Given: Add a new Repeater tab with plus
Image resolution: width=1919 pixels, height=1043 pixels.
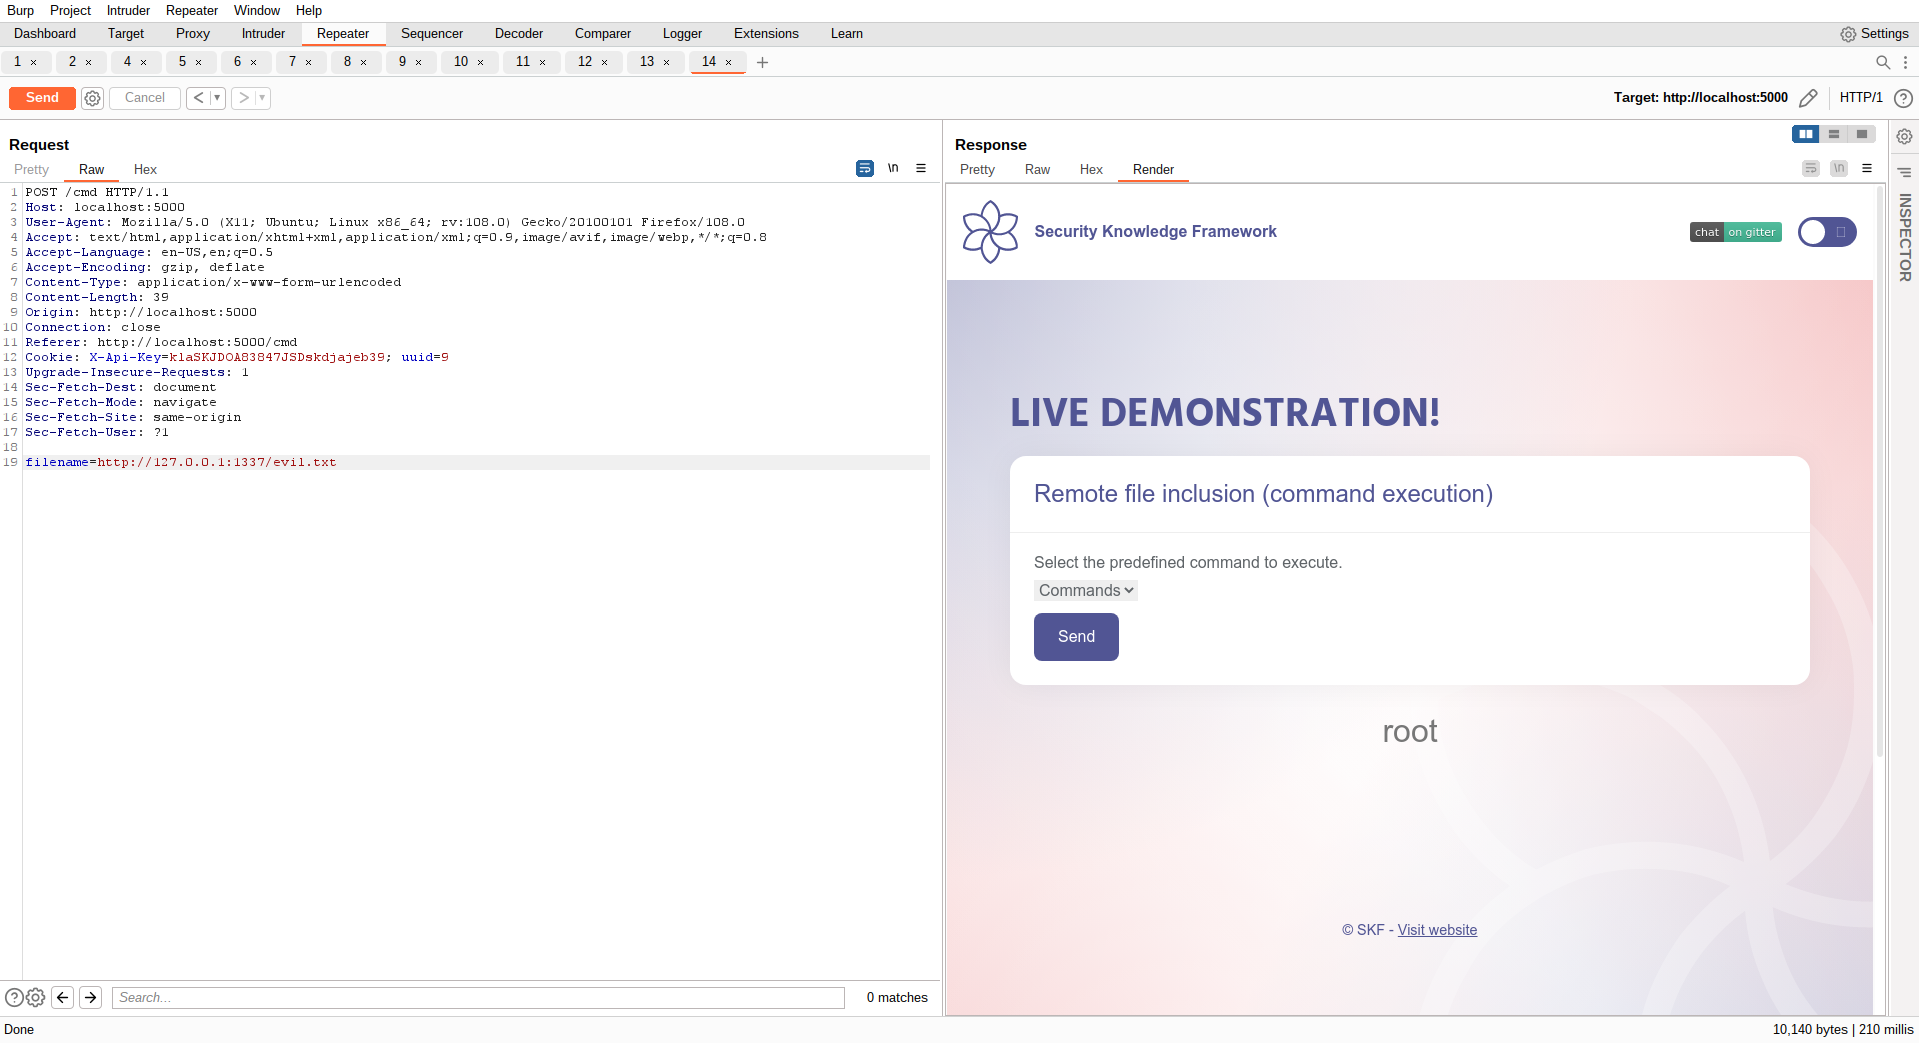Looking at the screenshot, I should click(762, 62).
